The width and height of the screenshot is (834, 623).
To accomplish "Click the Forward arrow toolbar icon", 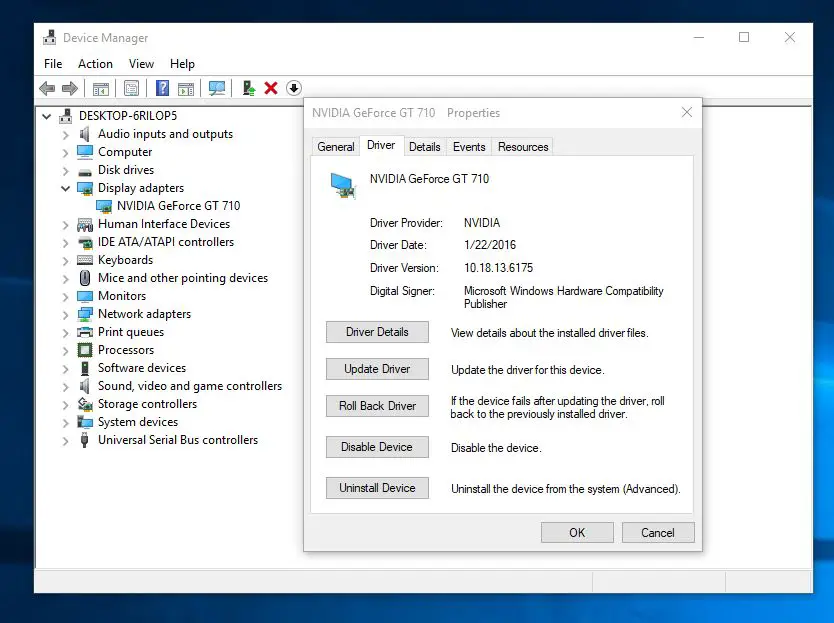I will pyautogui.click(x=70, y=88).
